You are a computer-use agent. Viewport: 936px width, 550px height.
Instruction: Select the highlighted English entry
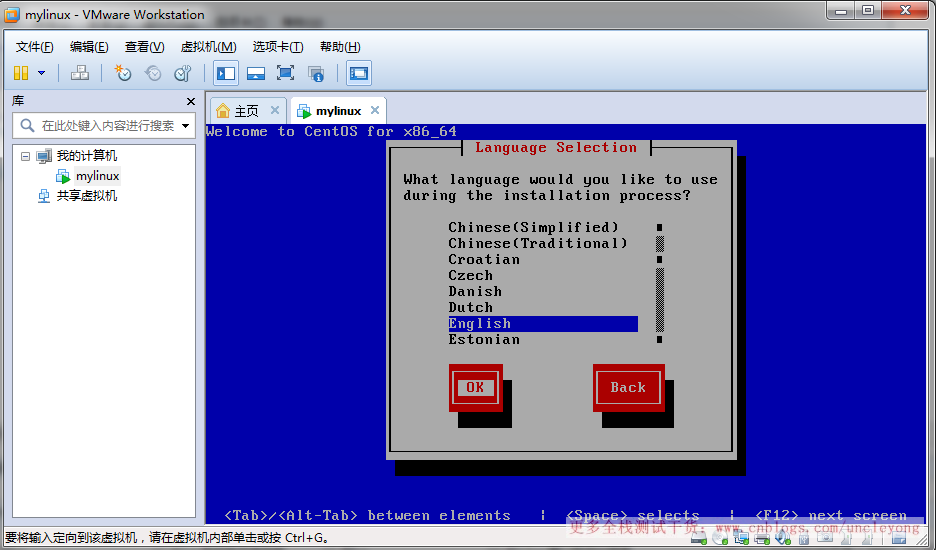(543, 324)
